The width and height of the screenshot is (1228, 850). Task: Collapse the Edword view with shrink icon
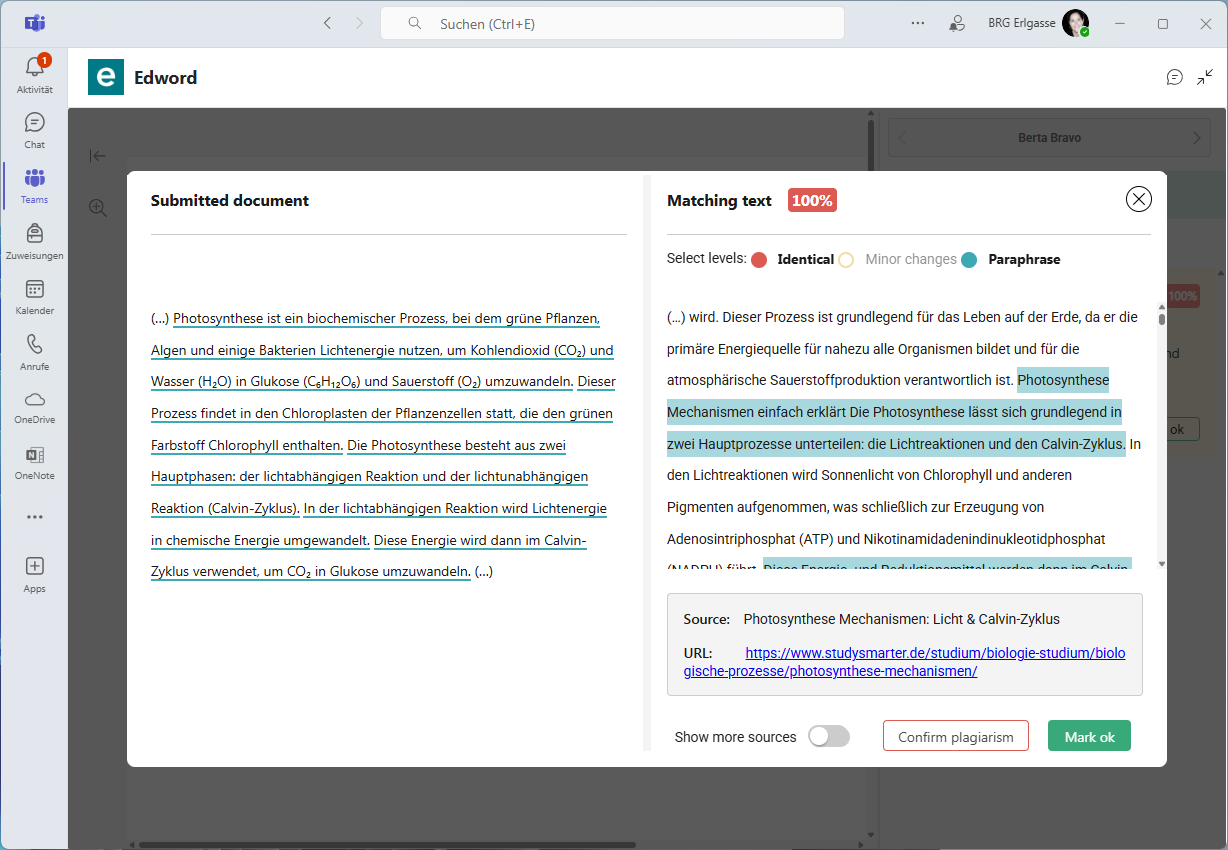coord(1204,77)
